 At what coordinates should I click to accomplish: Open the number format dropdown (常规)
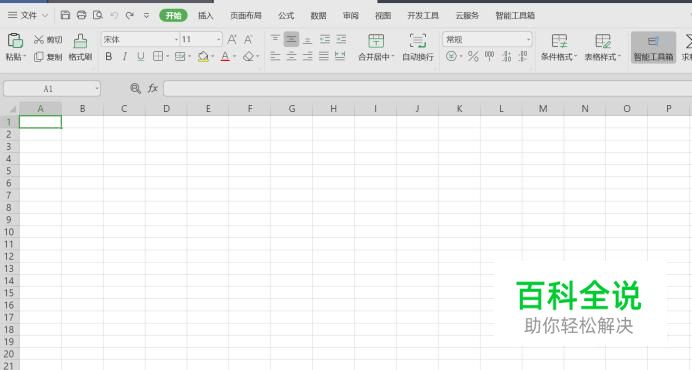point(528,40)
